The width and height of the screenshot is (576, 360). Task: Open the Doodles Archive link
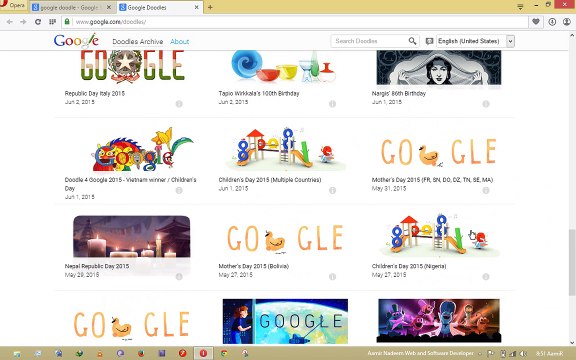(x=138, y=42)
